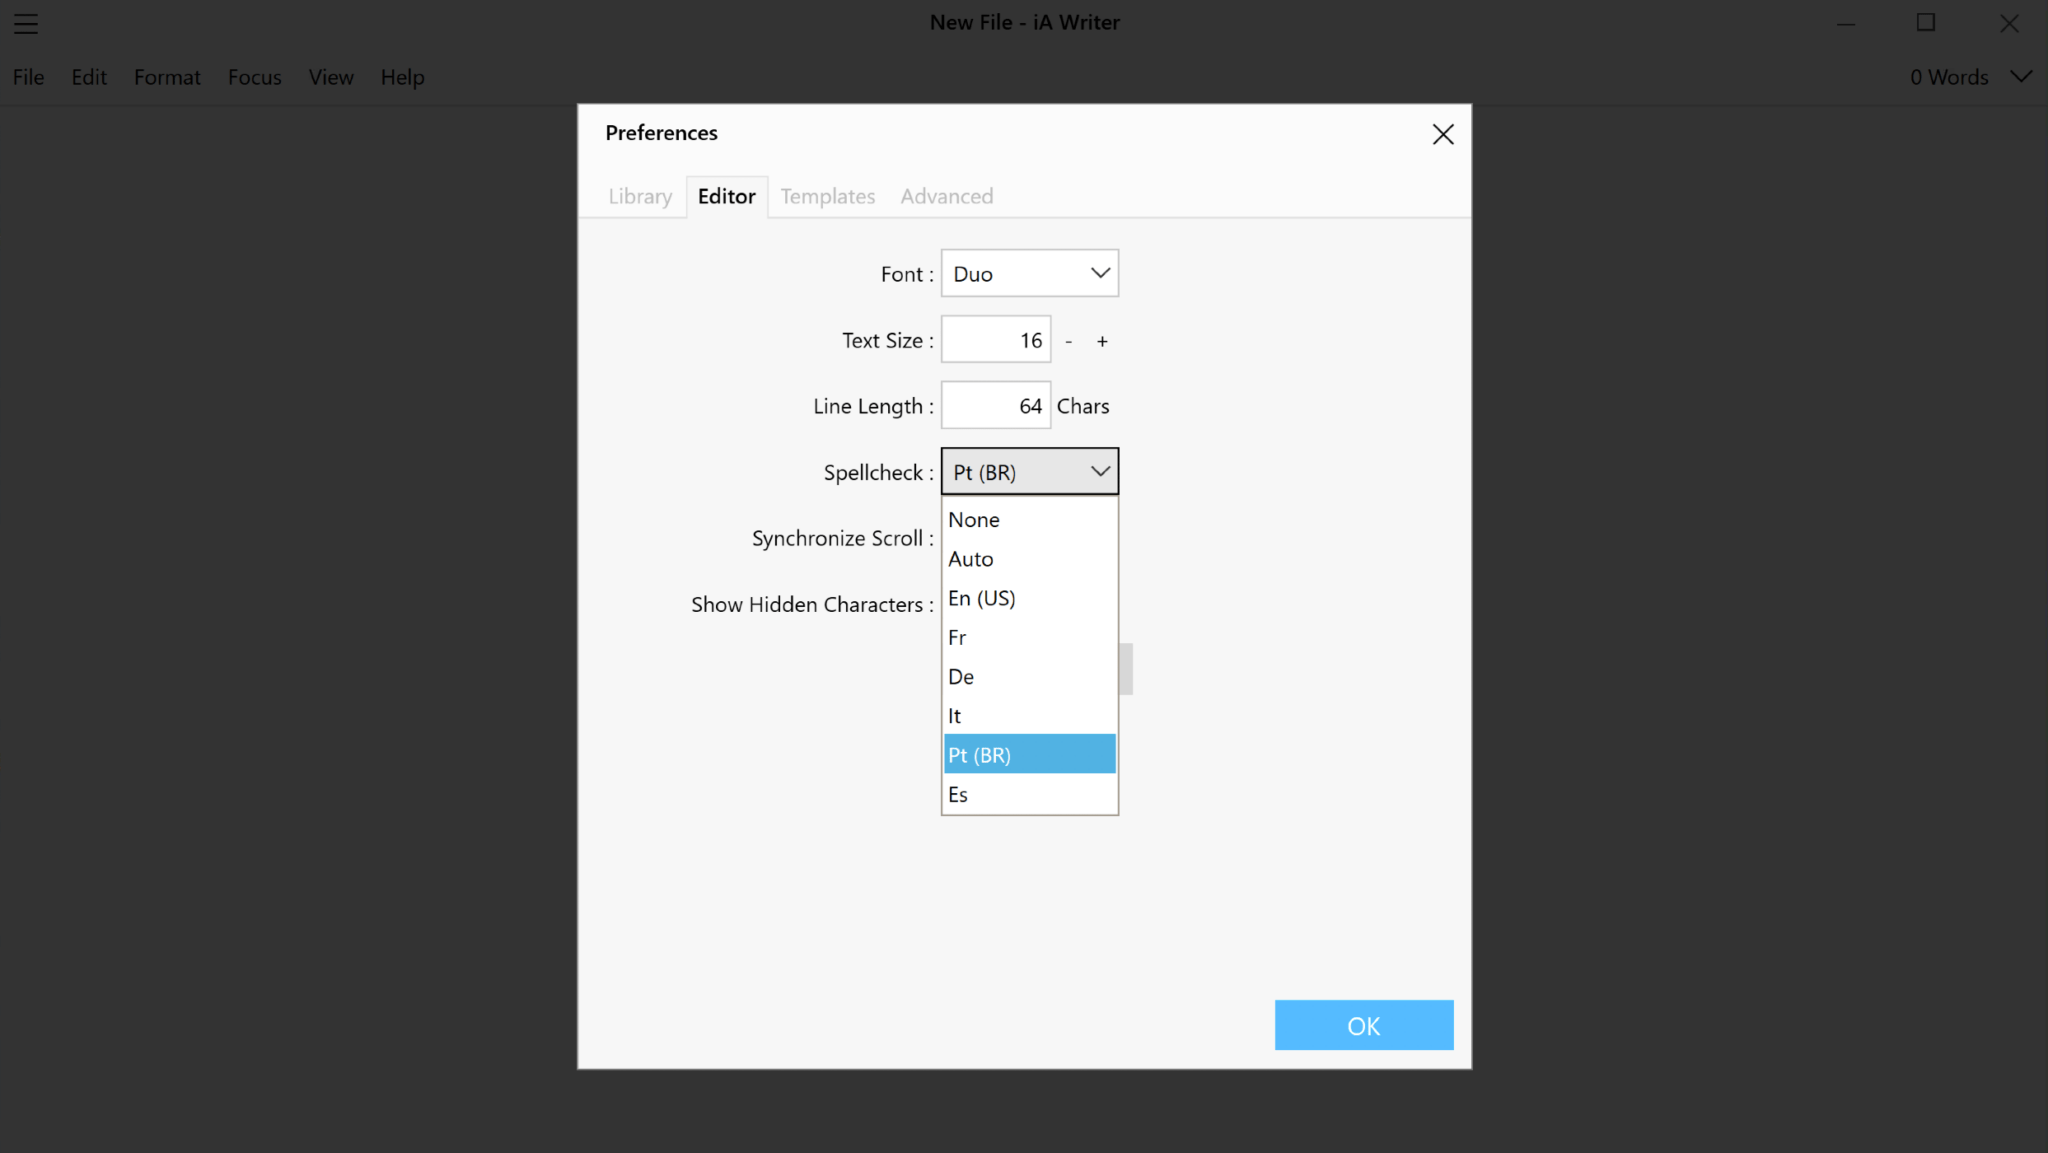The height and width of the screenshot is (1153, 2048).
Task: Click the Line Length input field
Action: pos(996,405)
